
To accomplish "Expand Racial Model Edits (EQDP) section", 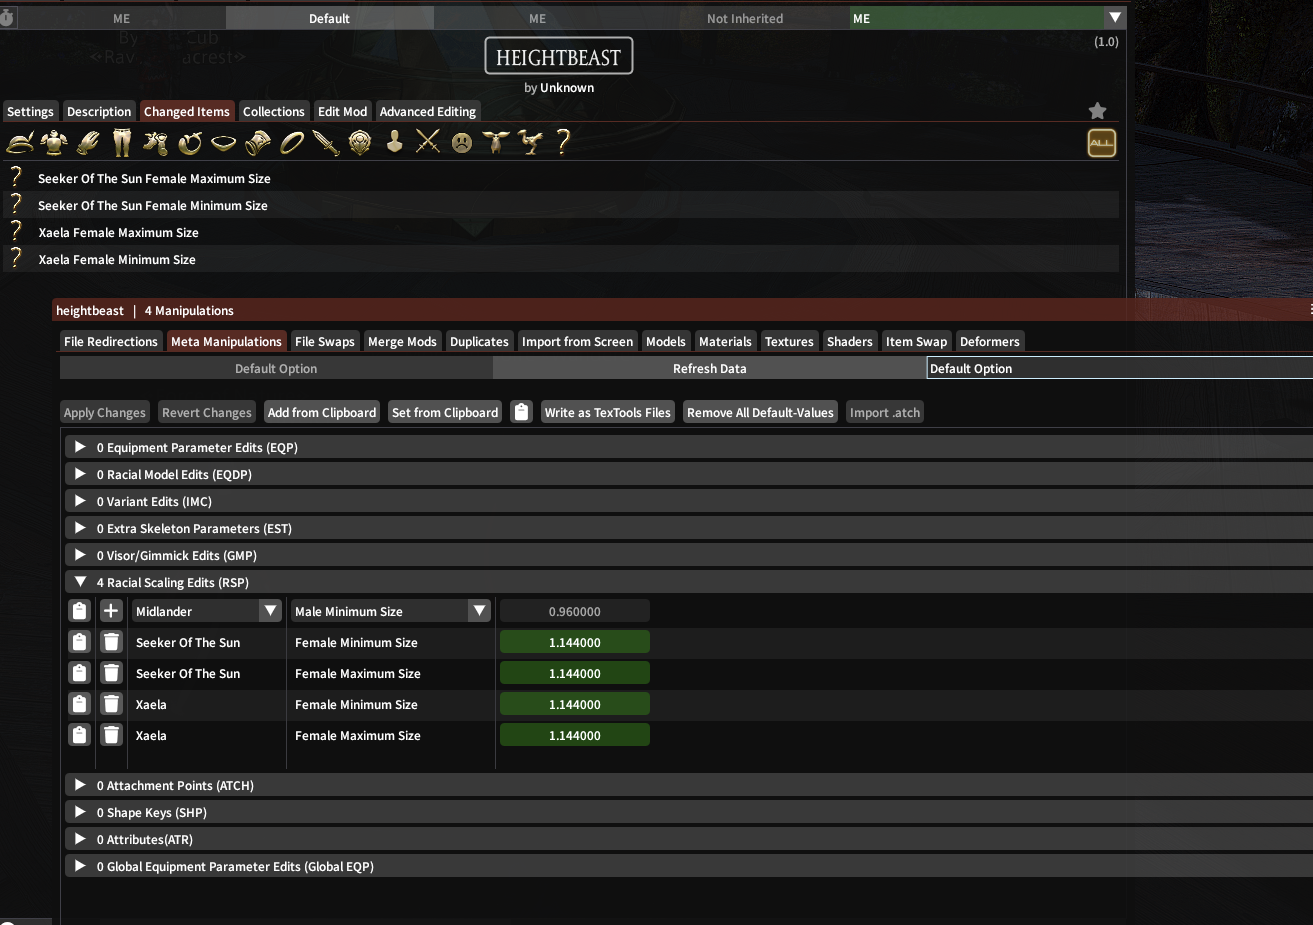I will (x=689, y=474).
